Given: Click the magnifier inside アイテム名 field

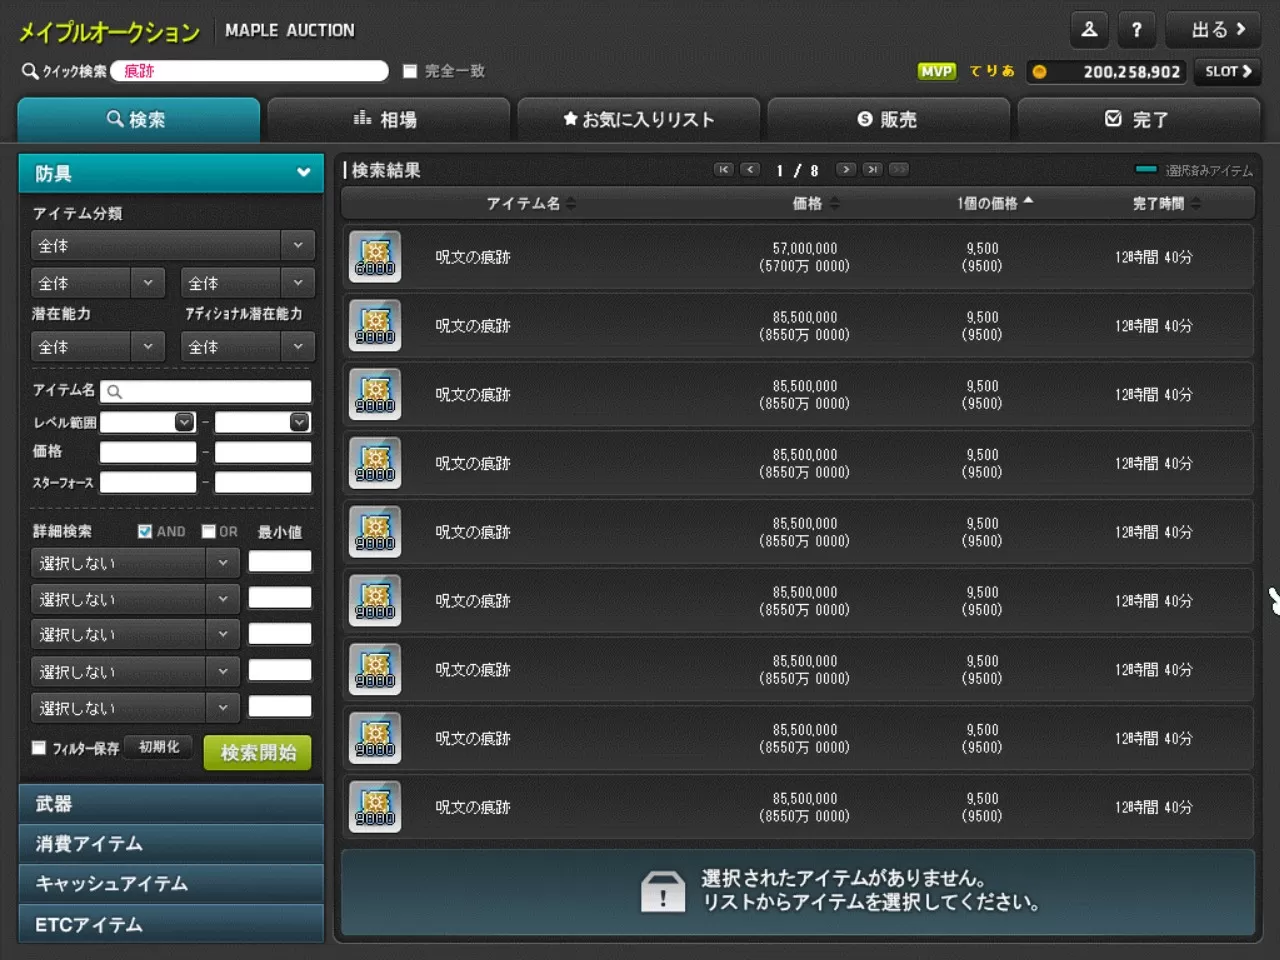Looking at the screenshot, I should pyautogui.click(x=115, y=392).
